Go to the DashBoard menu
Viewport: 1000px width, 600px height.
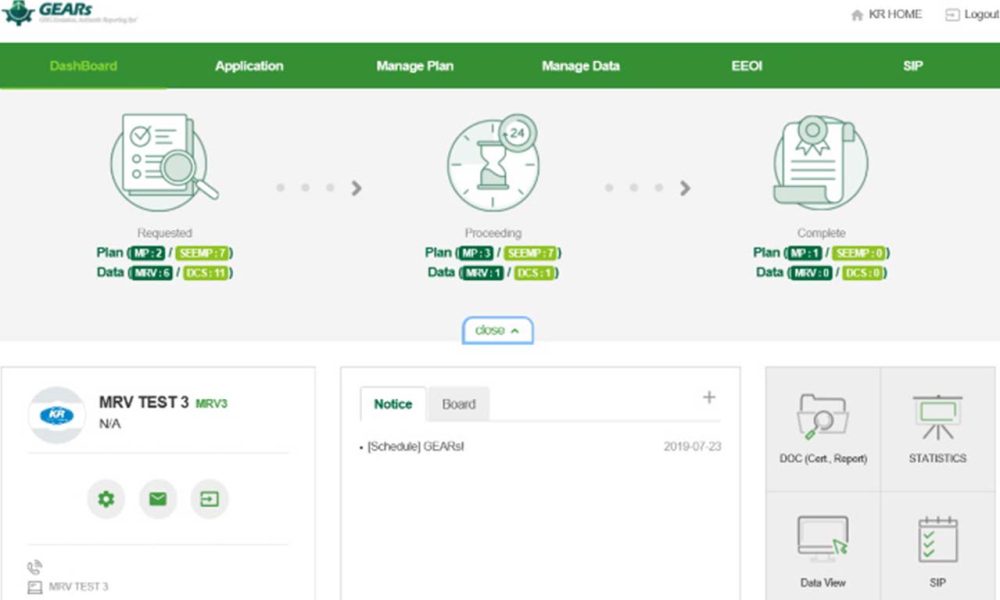84,66
